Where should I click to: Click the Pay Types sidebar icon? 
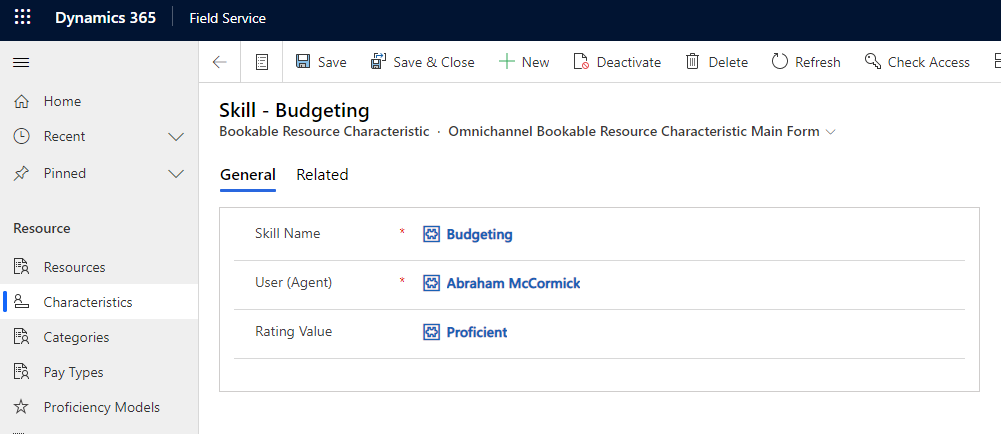click(x=22, y=372)
